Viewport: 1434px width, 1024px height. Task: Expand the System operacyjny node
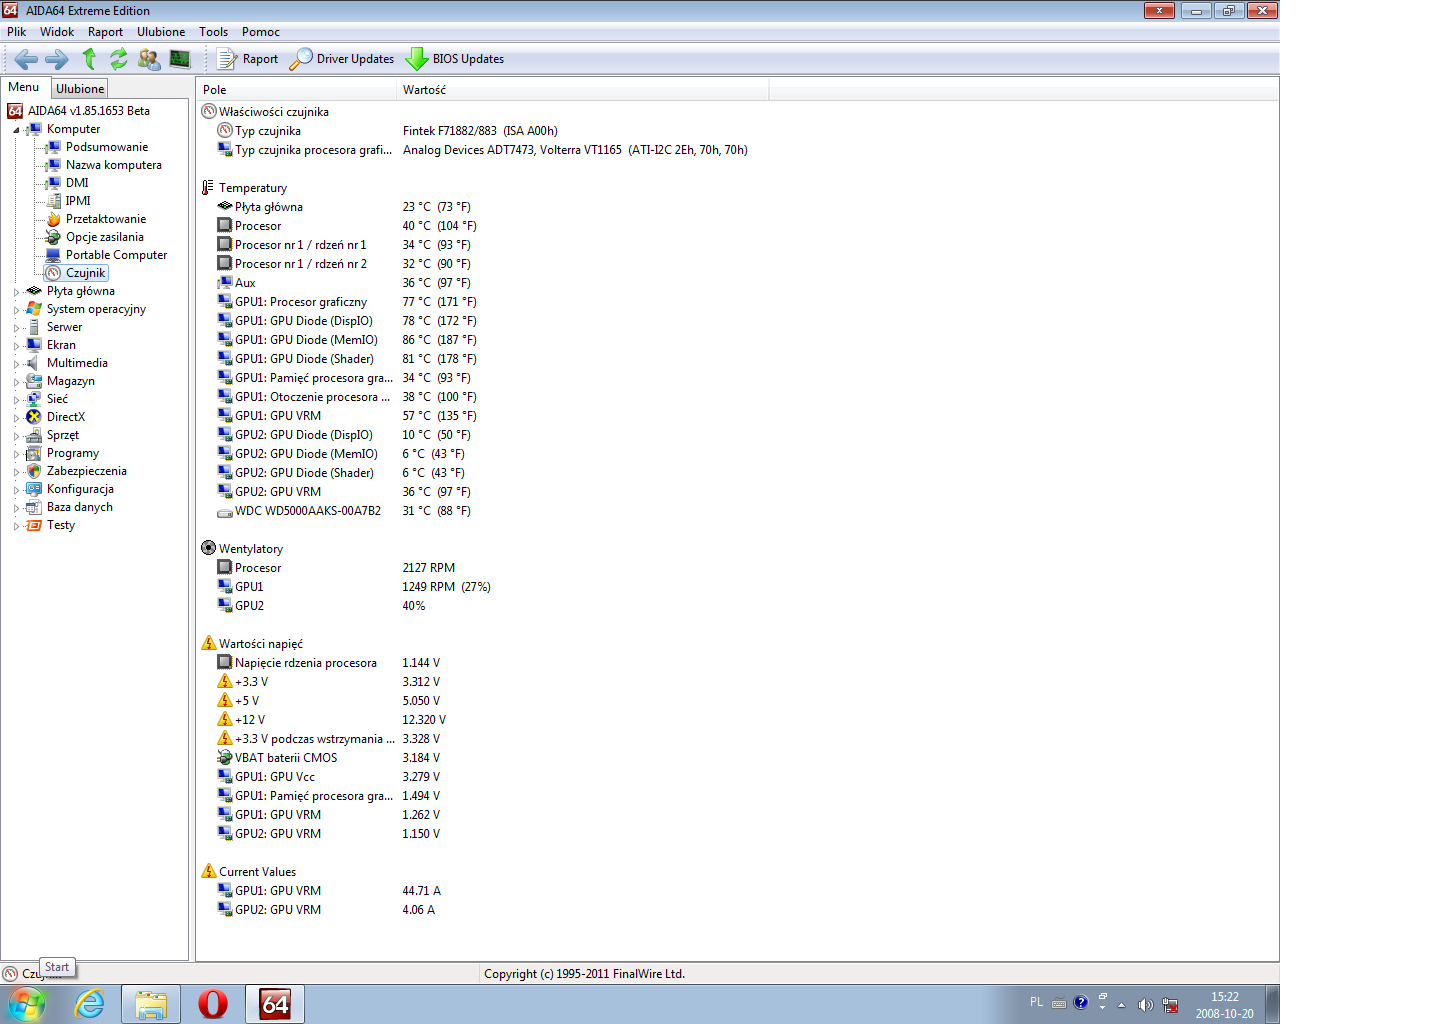(16, 310)
